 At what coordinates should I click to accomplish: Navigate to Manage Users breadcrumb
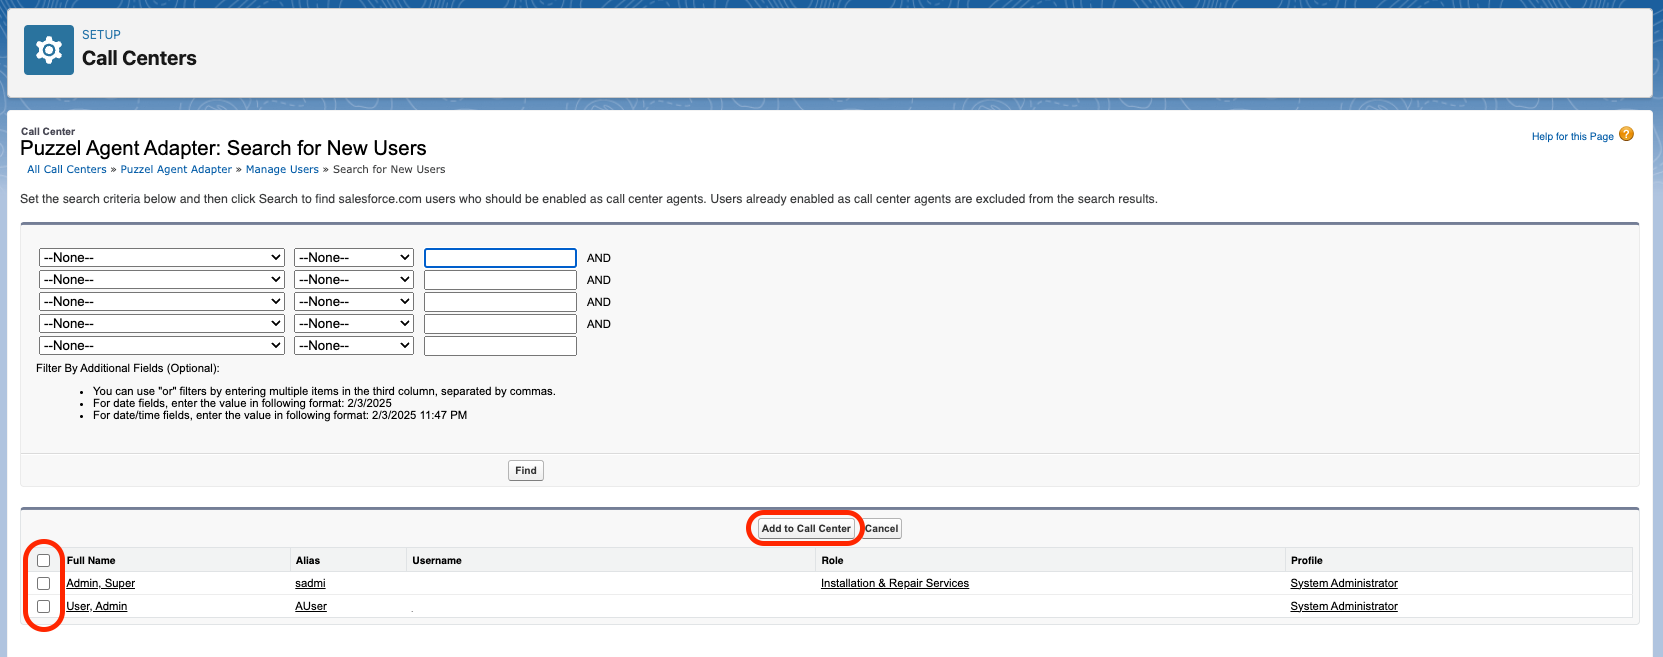coord(282,170)
